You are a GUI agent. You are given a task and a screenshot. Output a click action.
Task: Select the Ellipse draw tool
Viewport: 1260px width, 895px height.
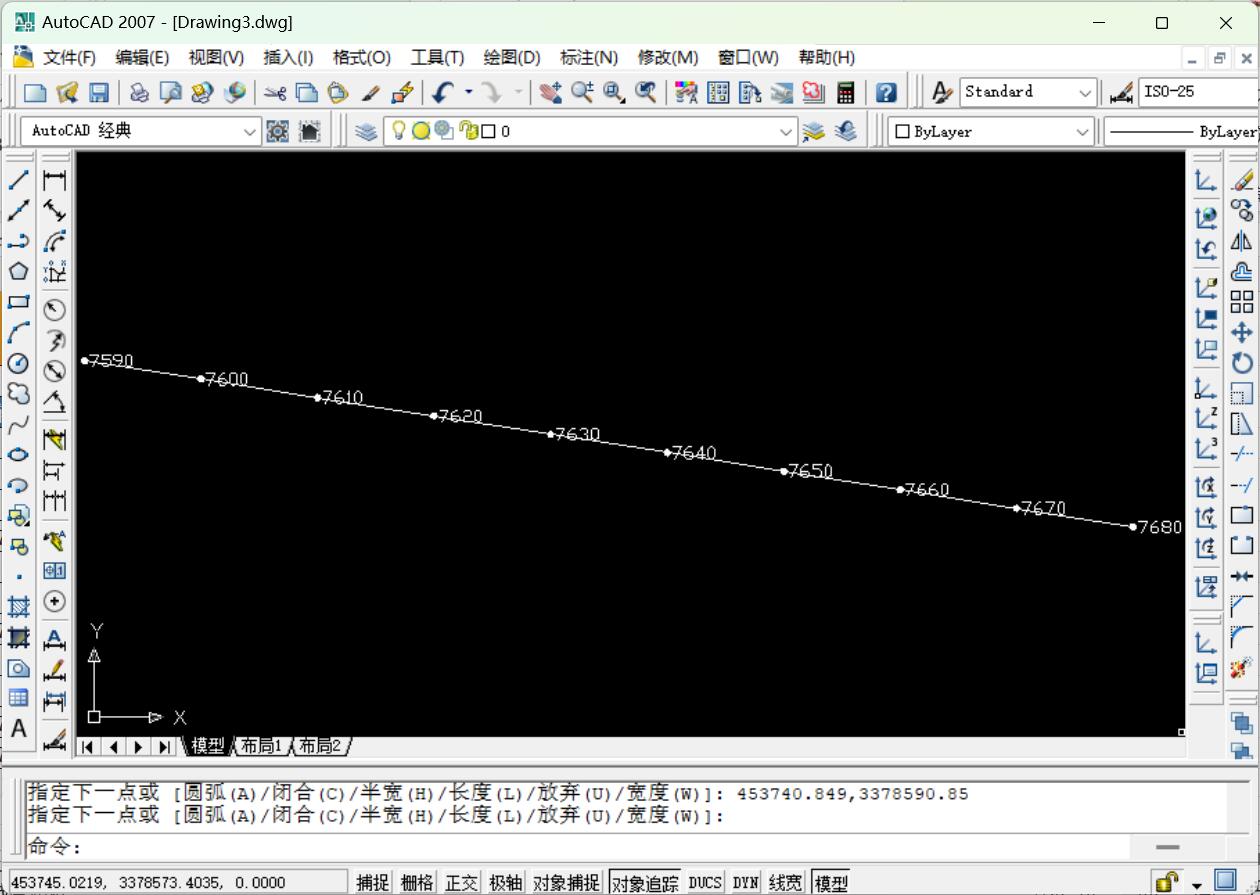pos(18,455)
